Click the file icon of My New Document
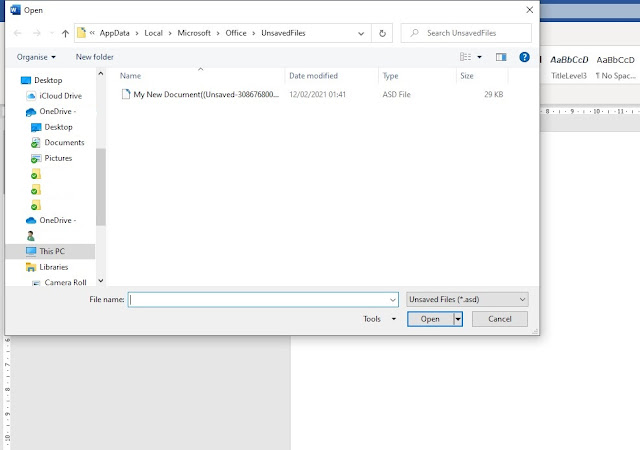Viewport: 640px width, 450px height. click(x=126, y=94)
